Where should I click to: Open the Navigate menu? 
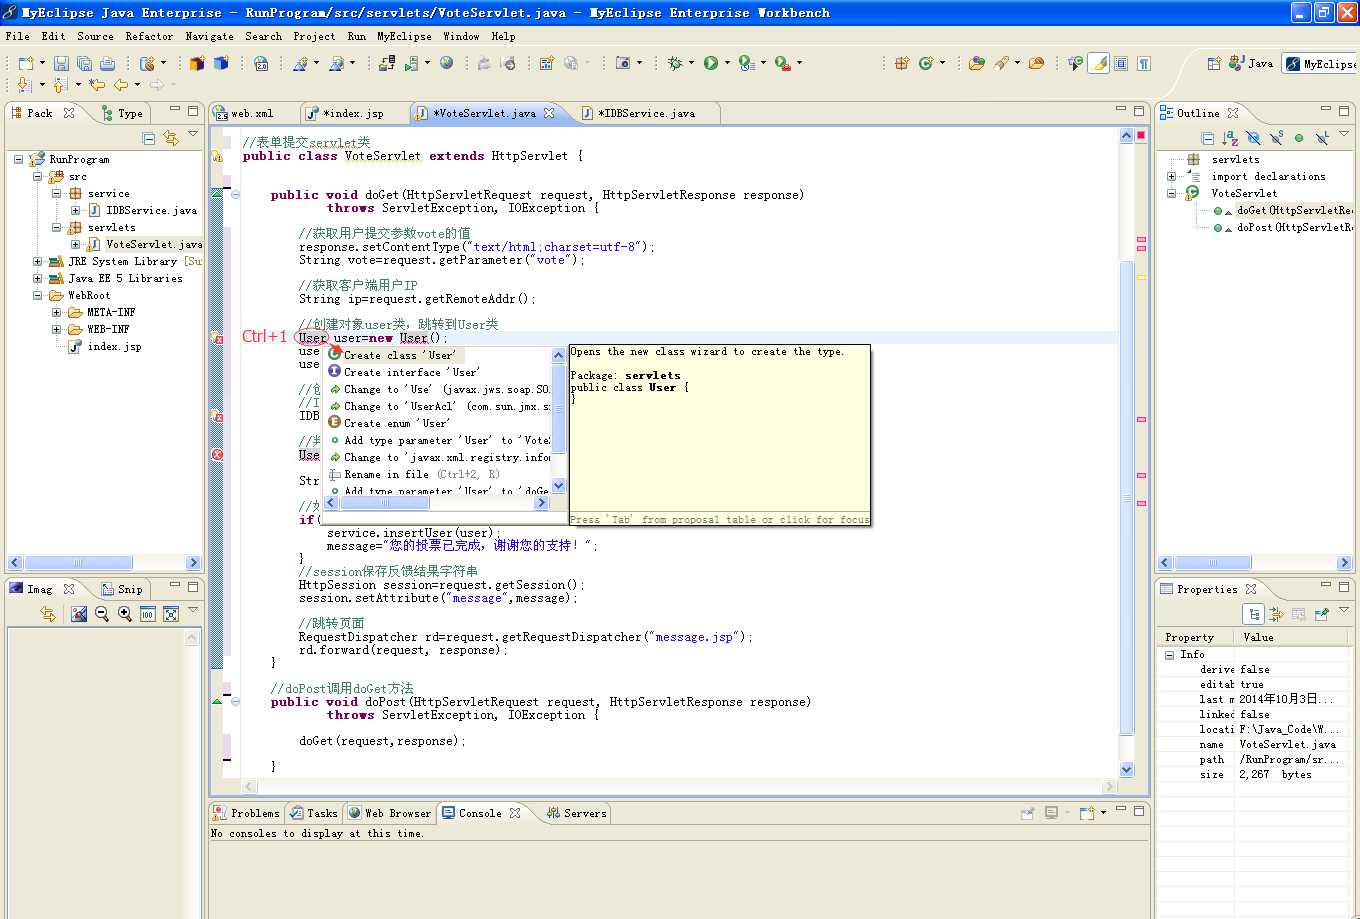point(209,36)
